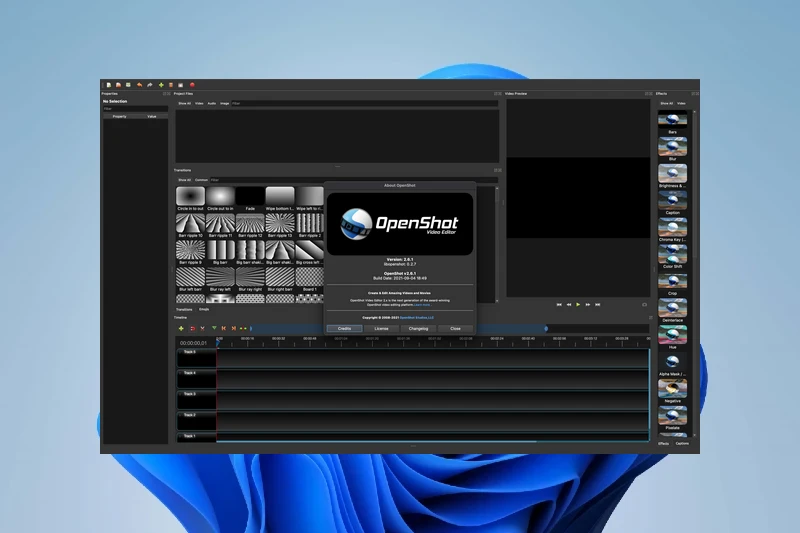Click Center Timeline on Playhead icon
This screenshot has height=533, width=800.
tap(243, 328)
